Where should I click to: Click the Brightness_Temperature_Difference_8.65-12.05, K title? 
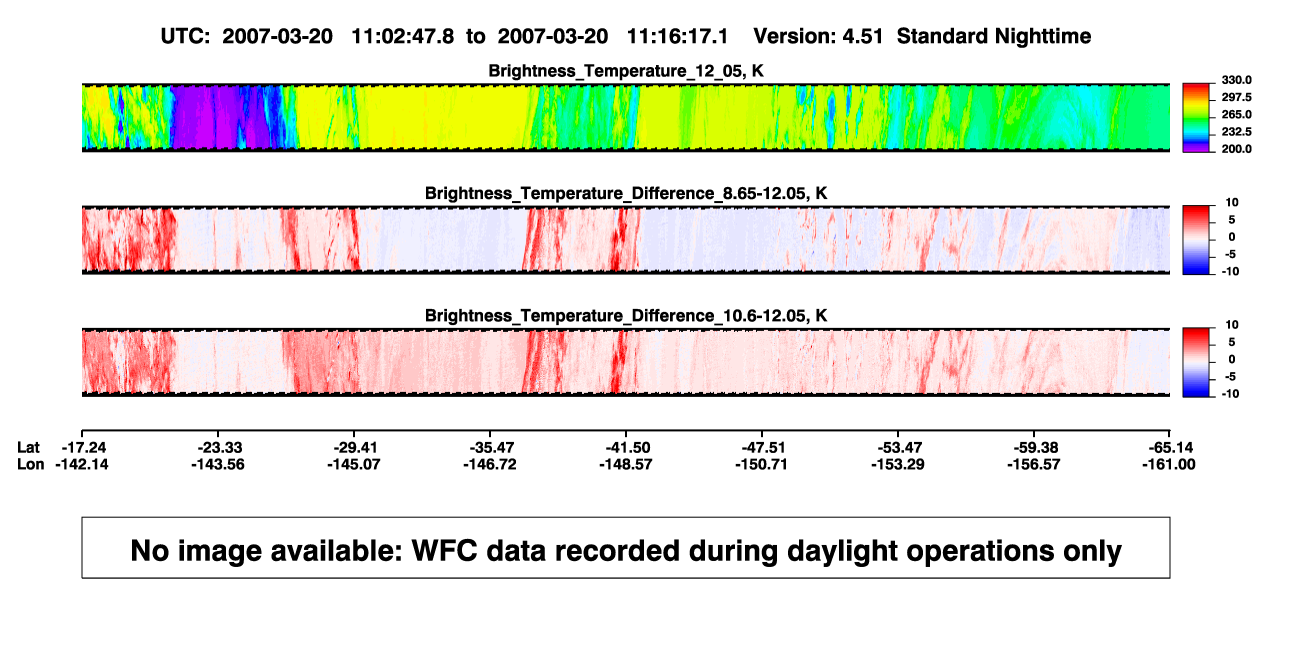point(626,193)
